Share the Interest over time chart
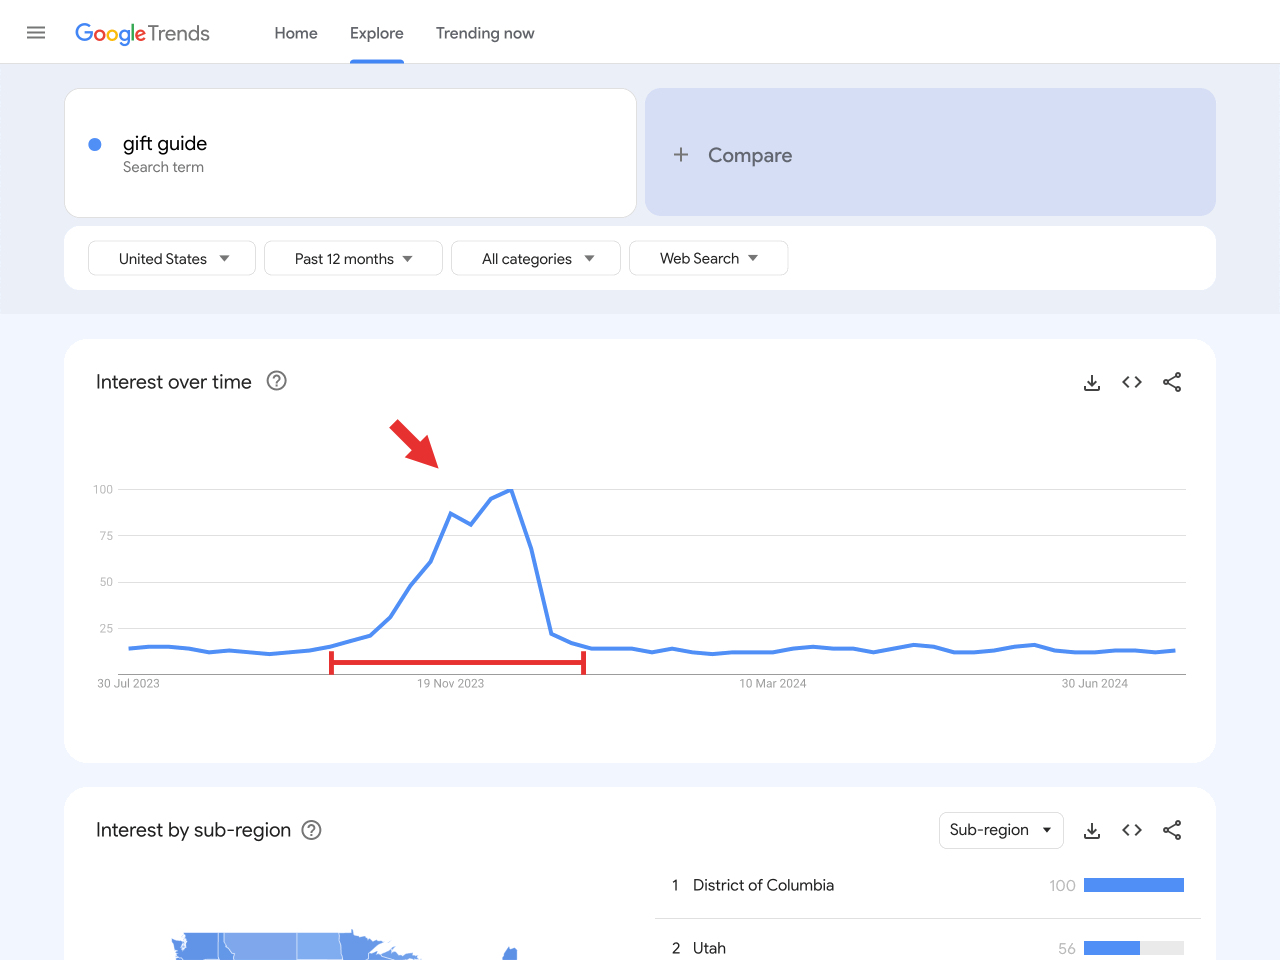This screenshot has height=960, width=1280. coord(1172,382)
